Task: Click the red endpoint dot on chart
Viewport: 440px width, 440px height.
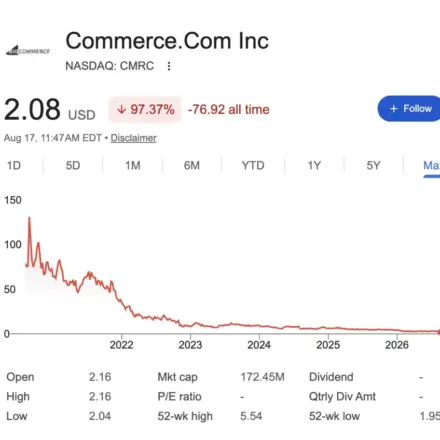Action: tap(439, 332)
